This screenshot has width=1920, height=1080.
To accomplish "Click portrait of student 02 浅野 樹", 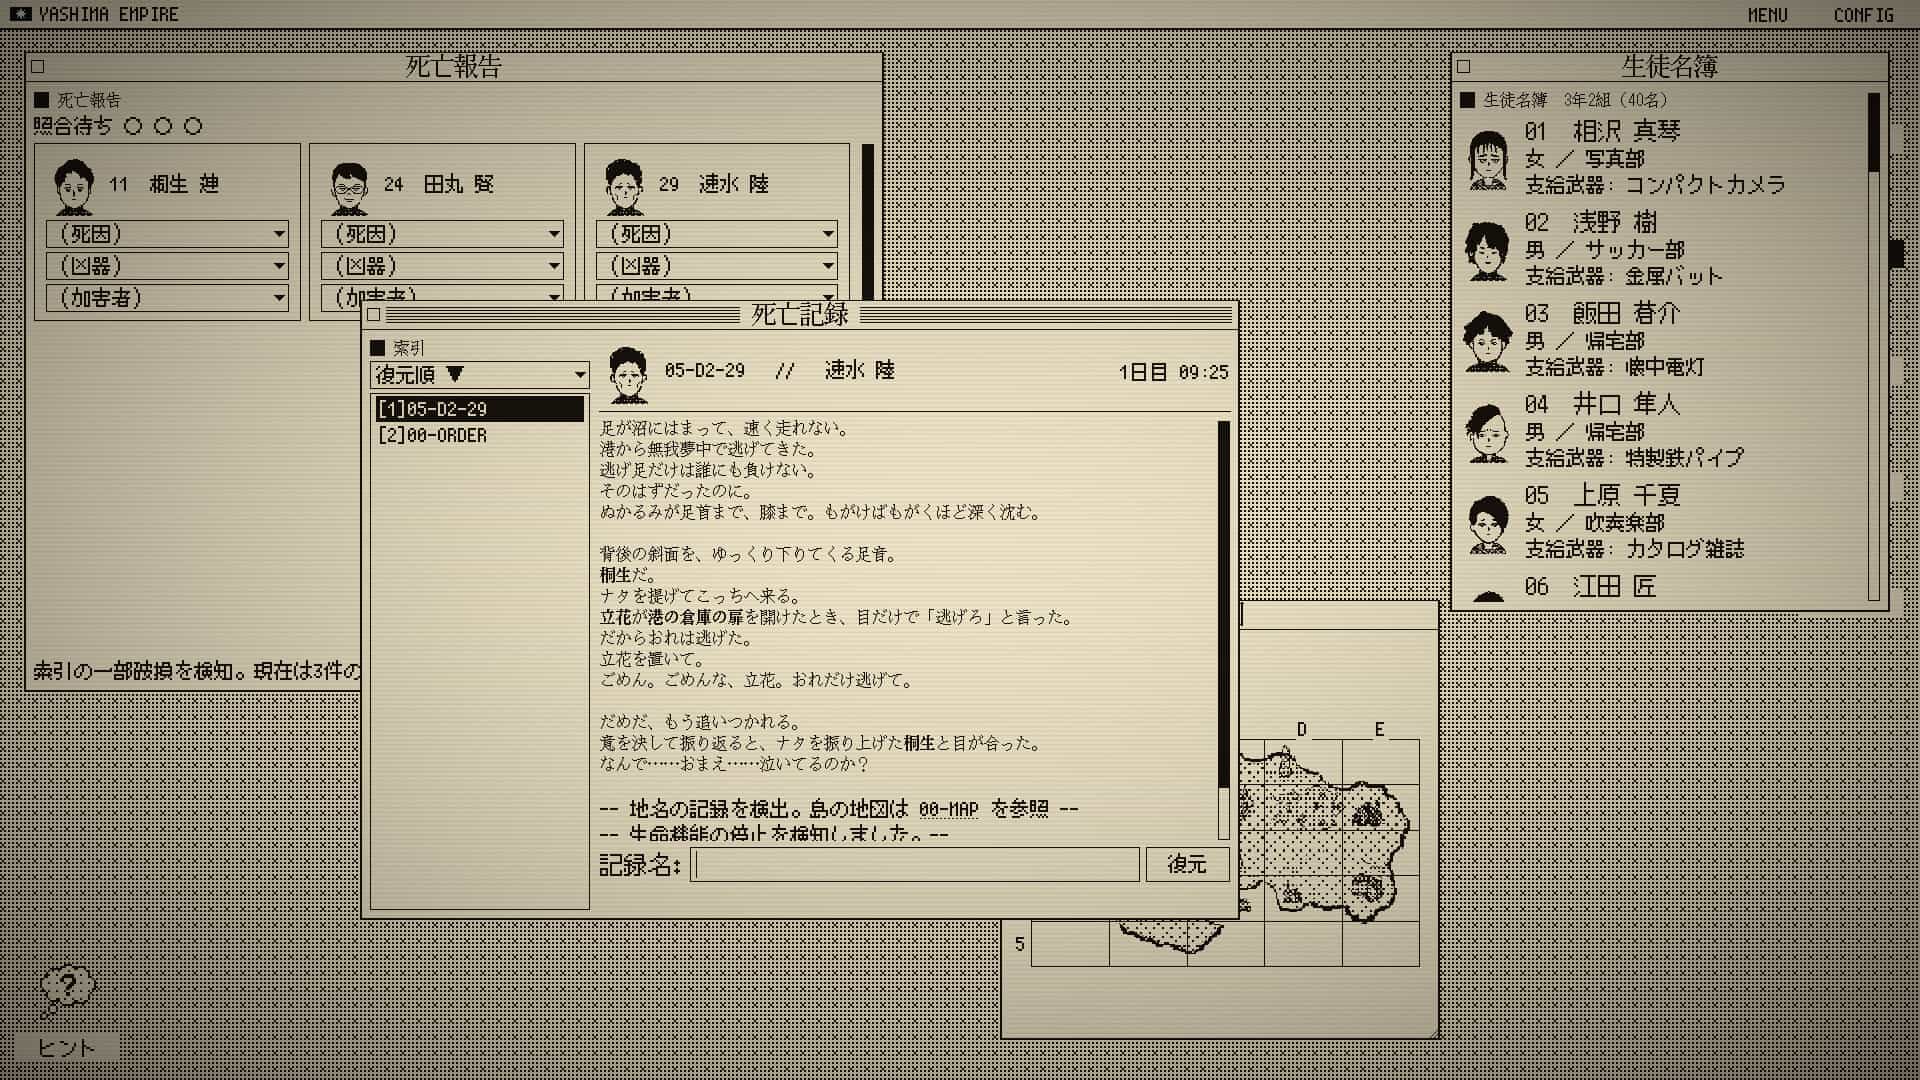I will click(1488, 250).
